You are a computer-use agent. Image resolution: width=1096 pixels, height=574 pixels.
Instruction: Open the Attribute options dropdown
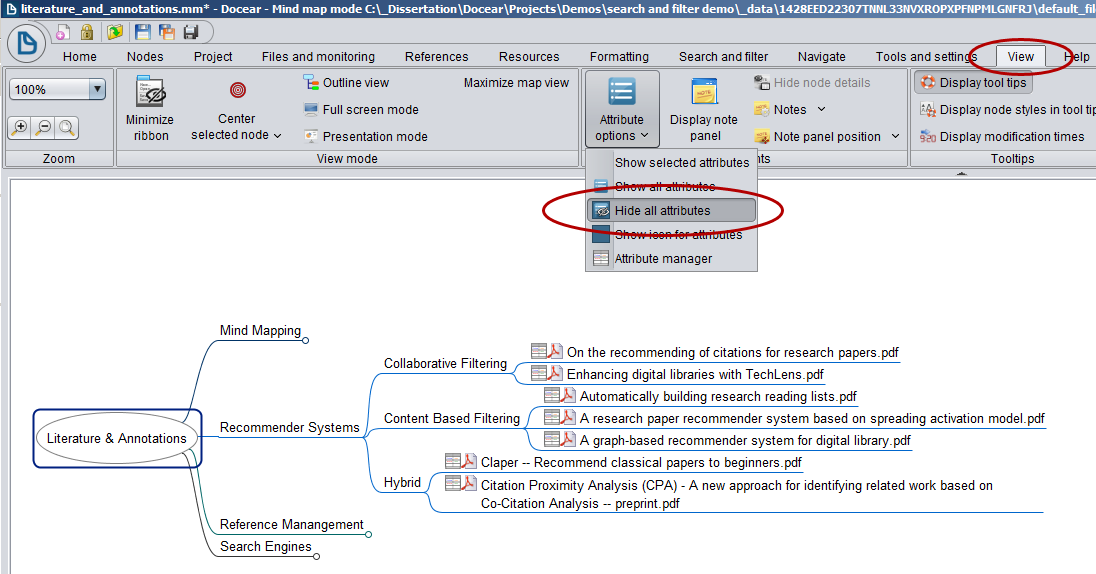coord(622,109)
